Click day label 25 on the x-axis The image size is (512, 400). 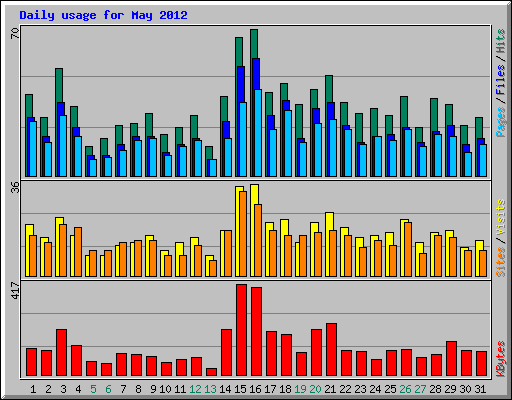pos(390,389)
